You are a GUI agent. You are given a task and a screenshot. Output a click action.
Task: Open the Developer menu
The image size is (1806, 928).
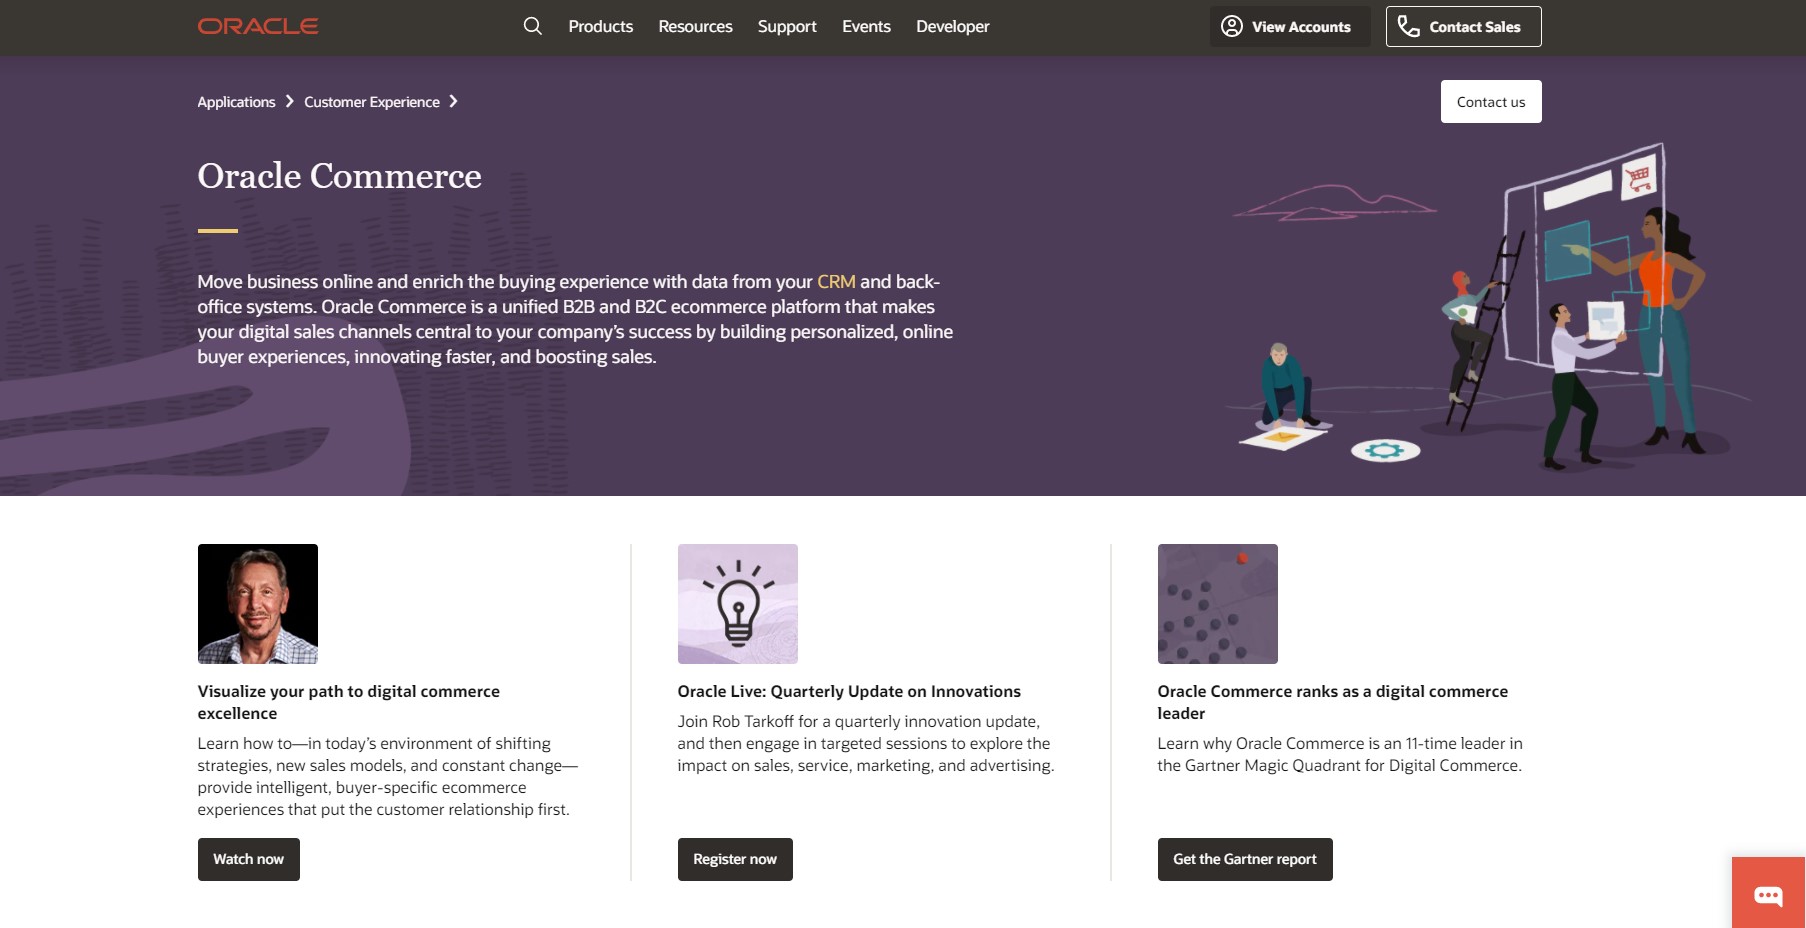(952, 26)
